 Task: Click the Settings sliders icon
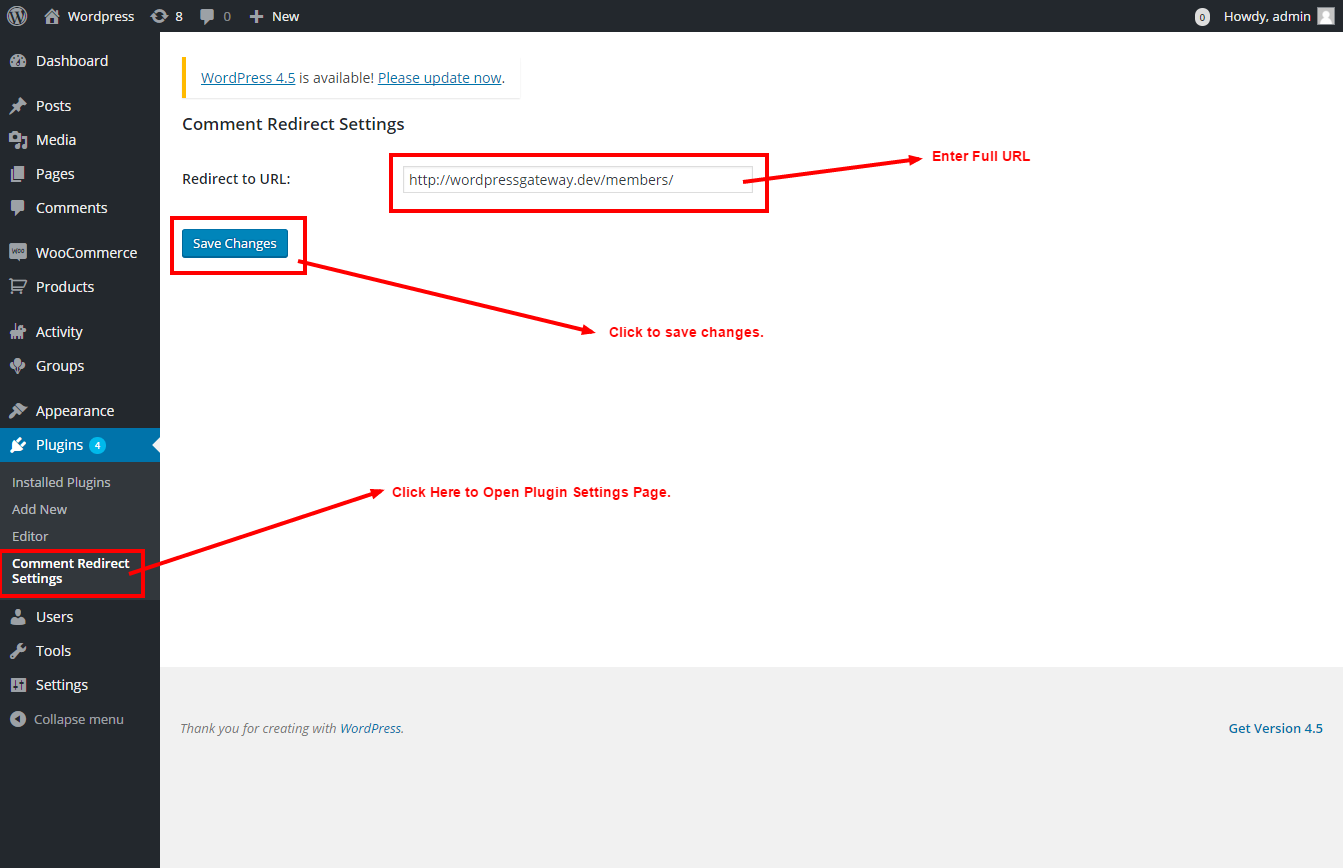[18, 685]
